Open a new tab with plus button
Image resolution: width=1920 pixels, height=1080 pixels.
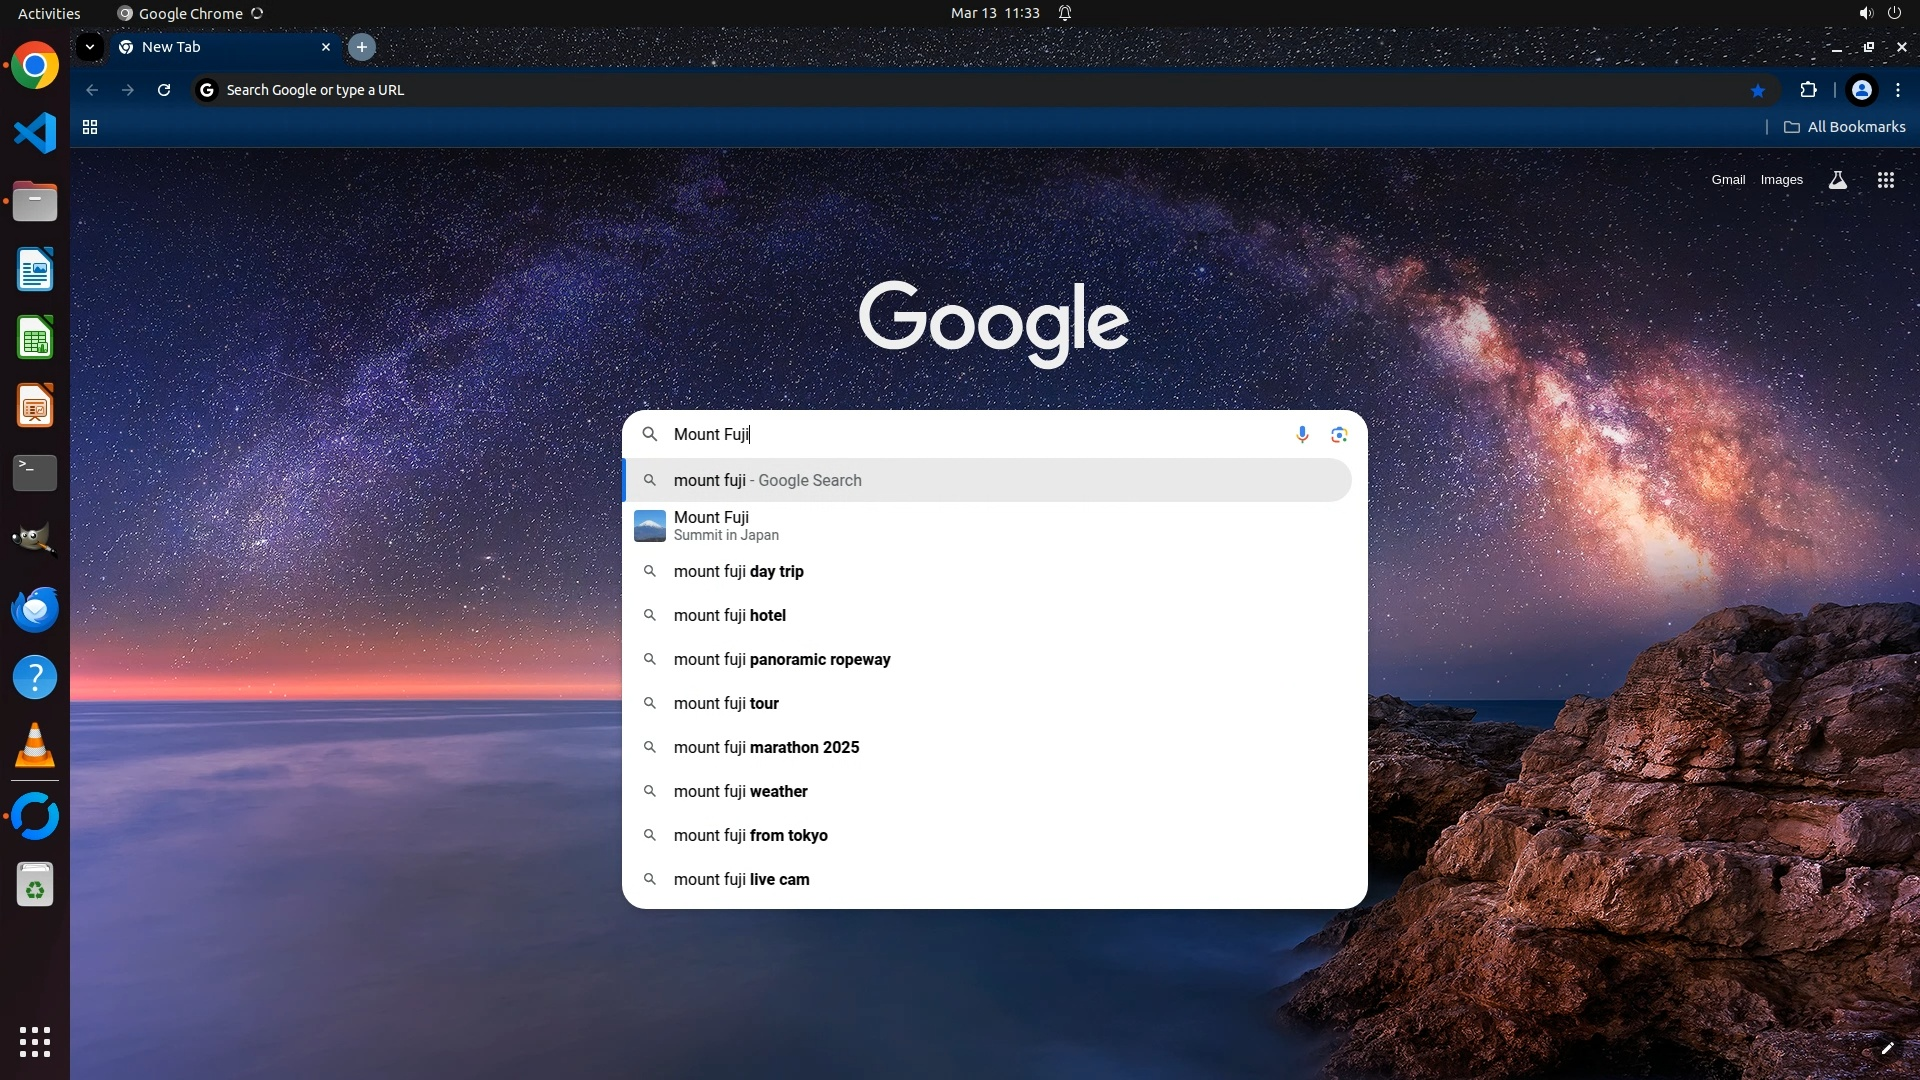[x=362, y=47]
